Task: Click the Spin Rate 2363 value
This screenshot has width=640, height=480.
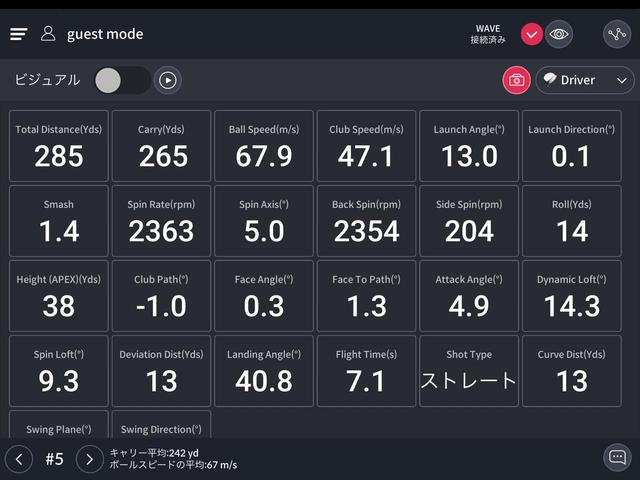Action: 161,231
